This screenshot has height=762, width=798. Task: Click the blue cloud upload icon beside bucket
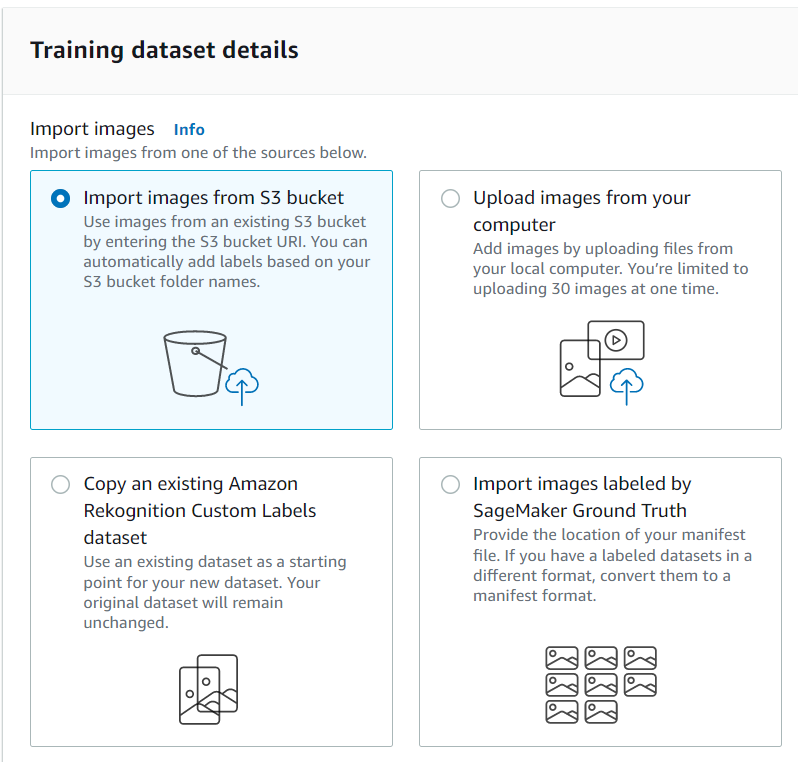(242, 386)
